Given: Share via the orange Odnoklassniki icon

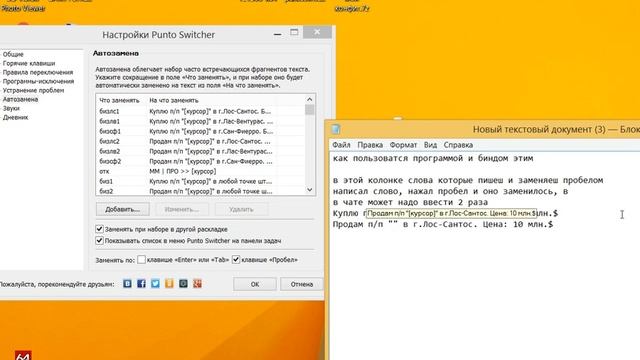Looking at the screenshot, I should click(169, 283).
